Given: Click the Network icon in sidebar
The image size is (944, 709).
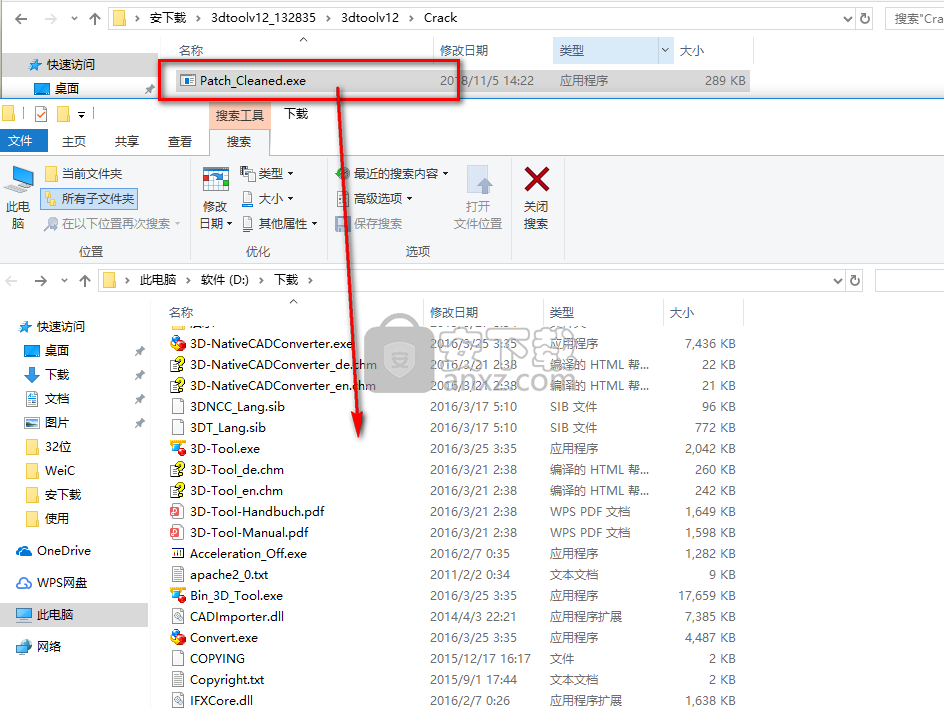Looking at the screenshot, I should coord(23,647).
